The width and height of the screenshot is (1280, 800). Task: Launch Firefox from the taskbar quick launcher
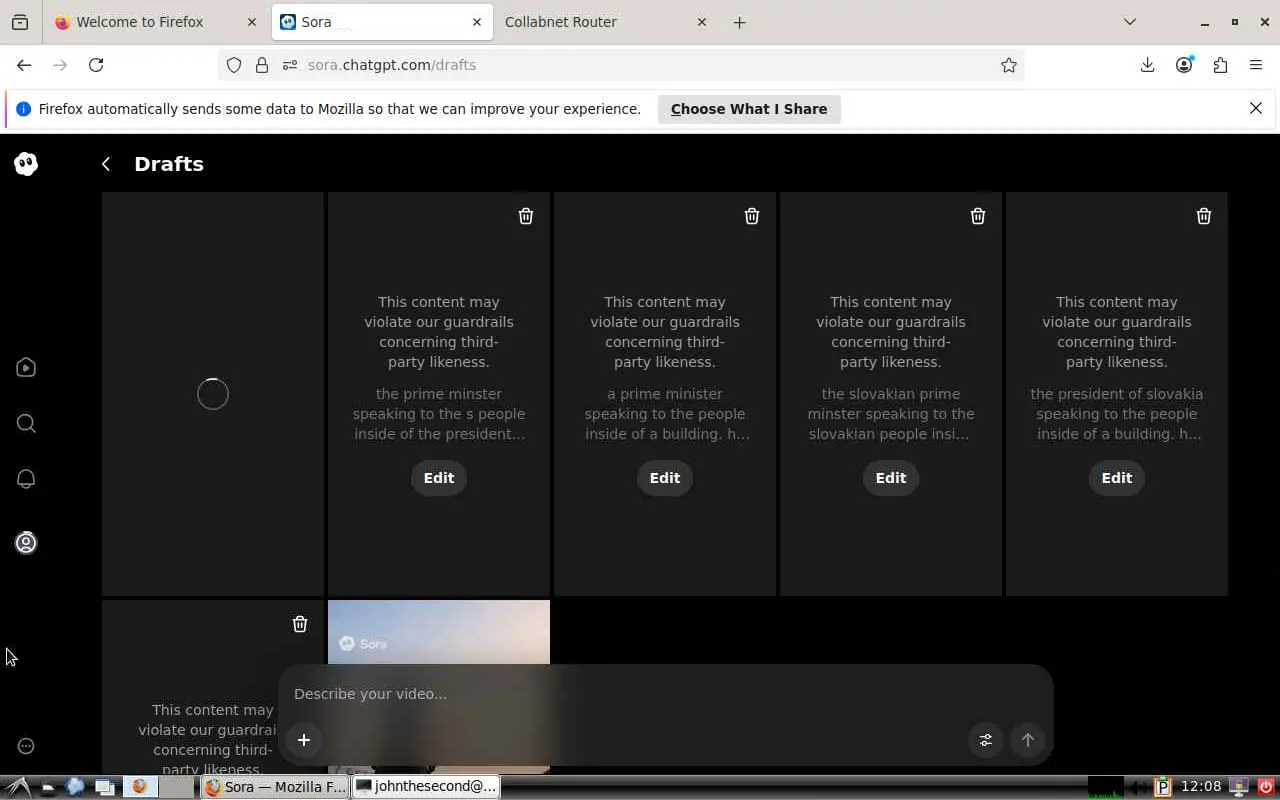pos(139,787)
